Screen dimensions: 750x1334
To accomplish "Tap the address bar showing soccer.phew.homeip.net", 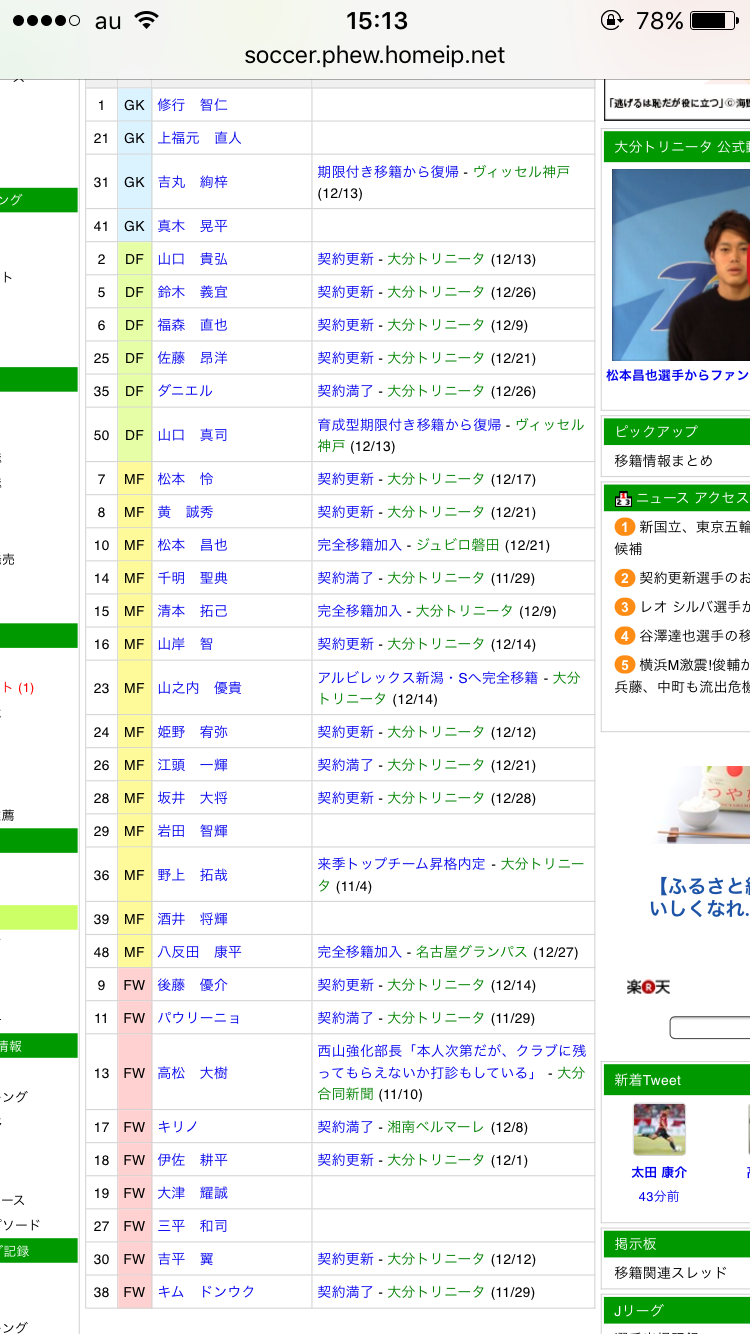I will pos(375,56).
